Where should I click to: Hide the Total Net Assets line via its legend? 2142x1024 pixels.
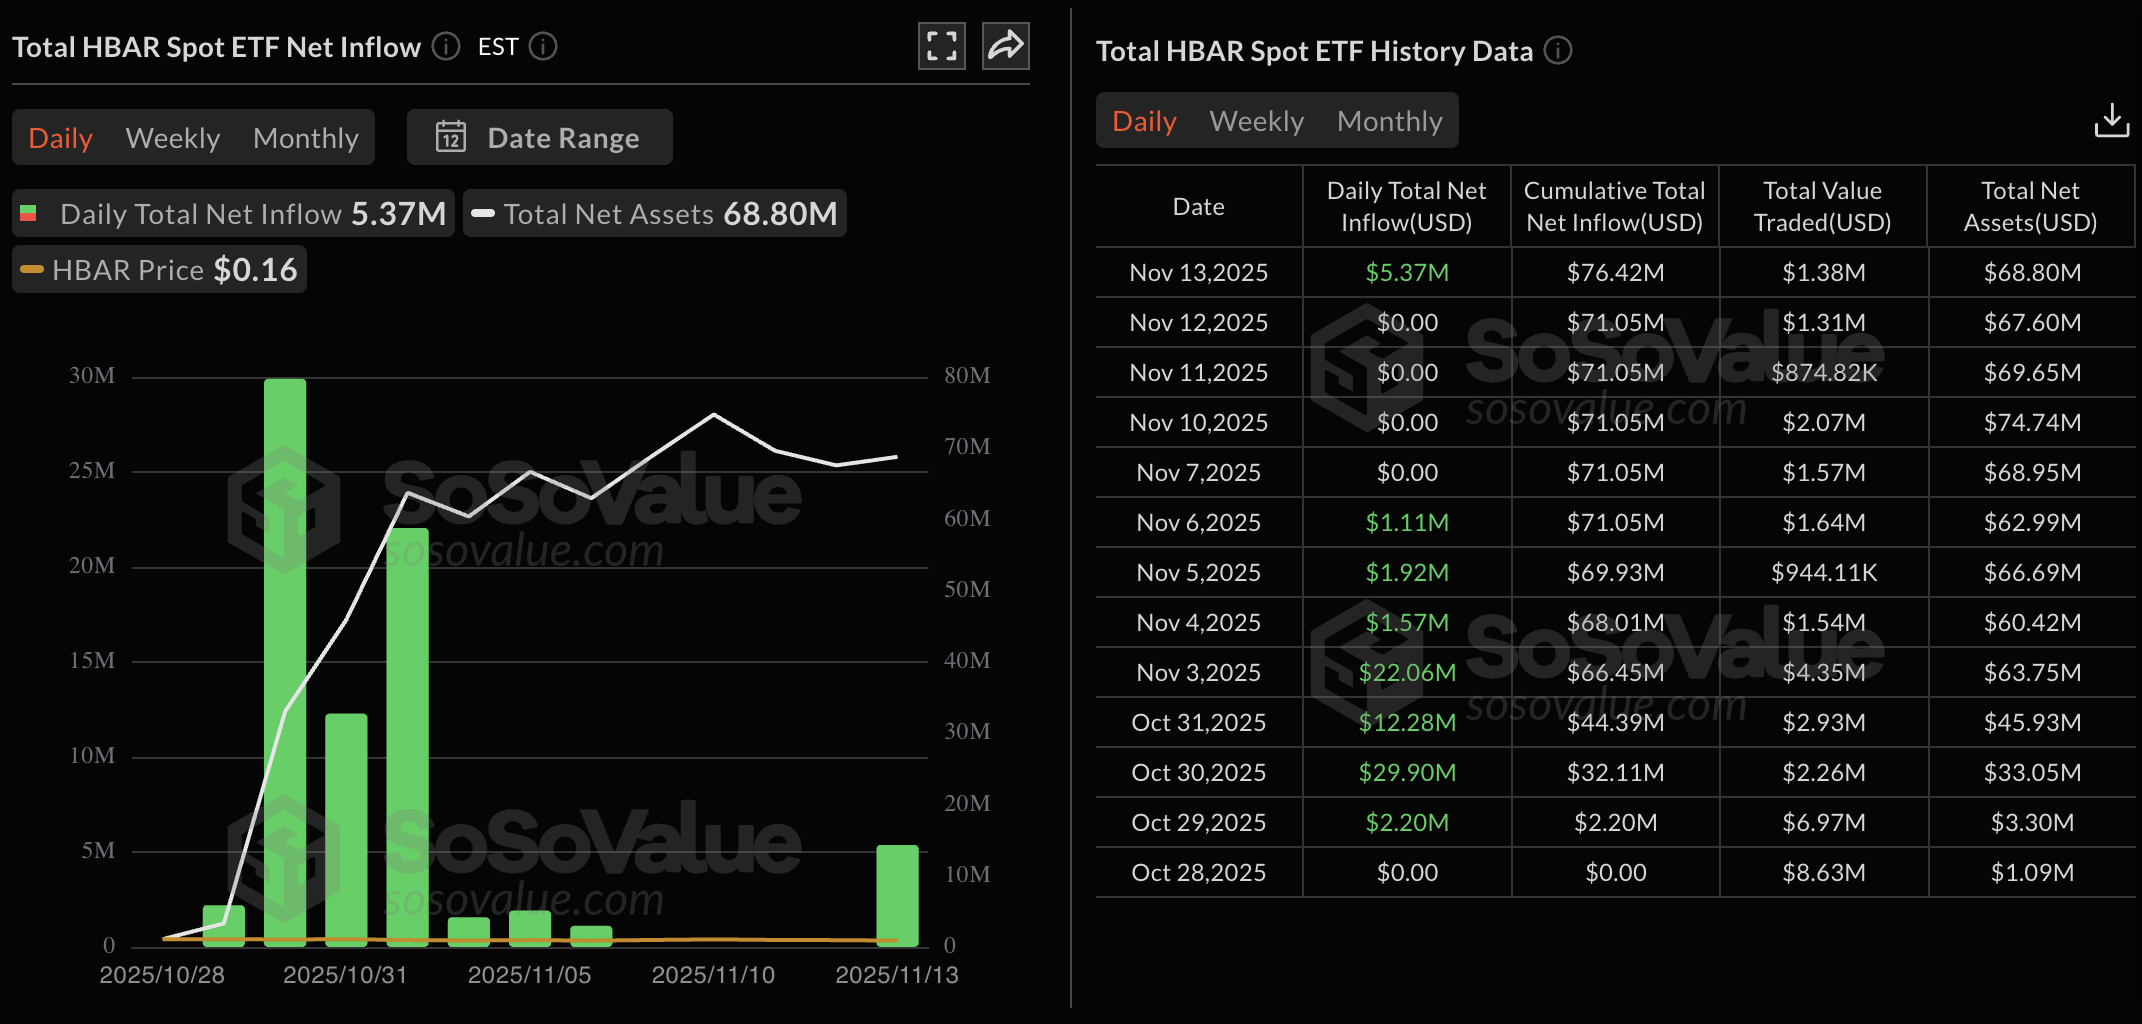click(654, 213)
